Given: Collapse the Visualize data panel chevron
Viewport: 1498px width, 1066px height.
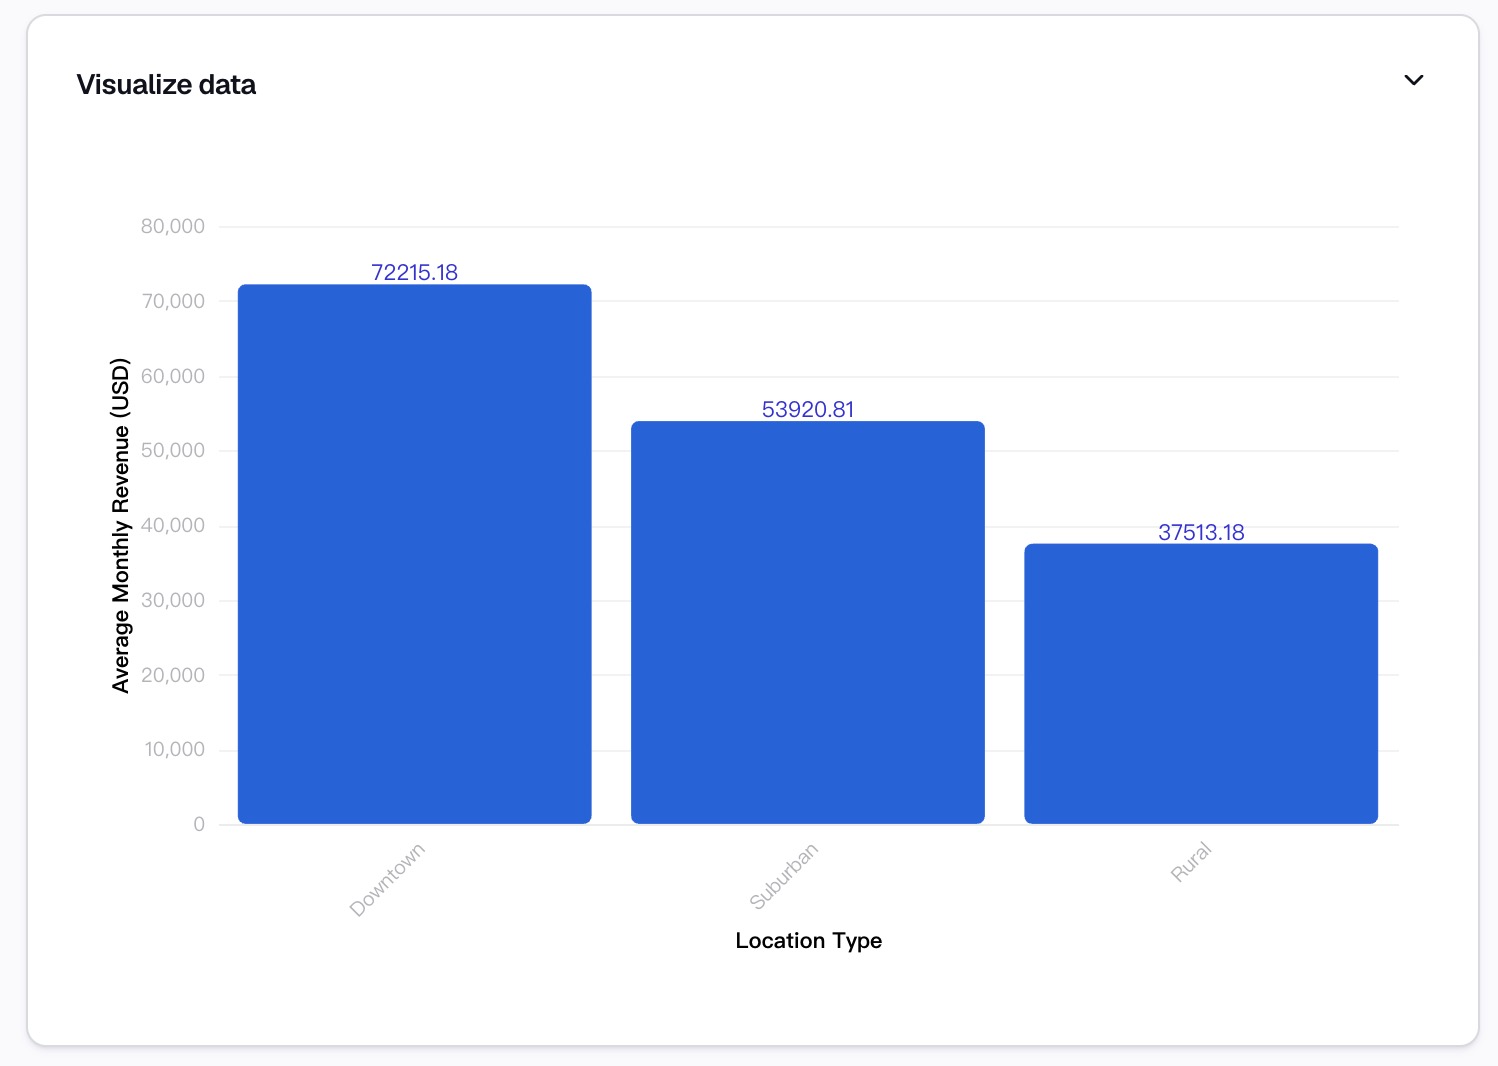Looking at the screenshot, I should 1413,80.
